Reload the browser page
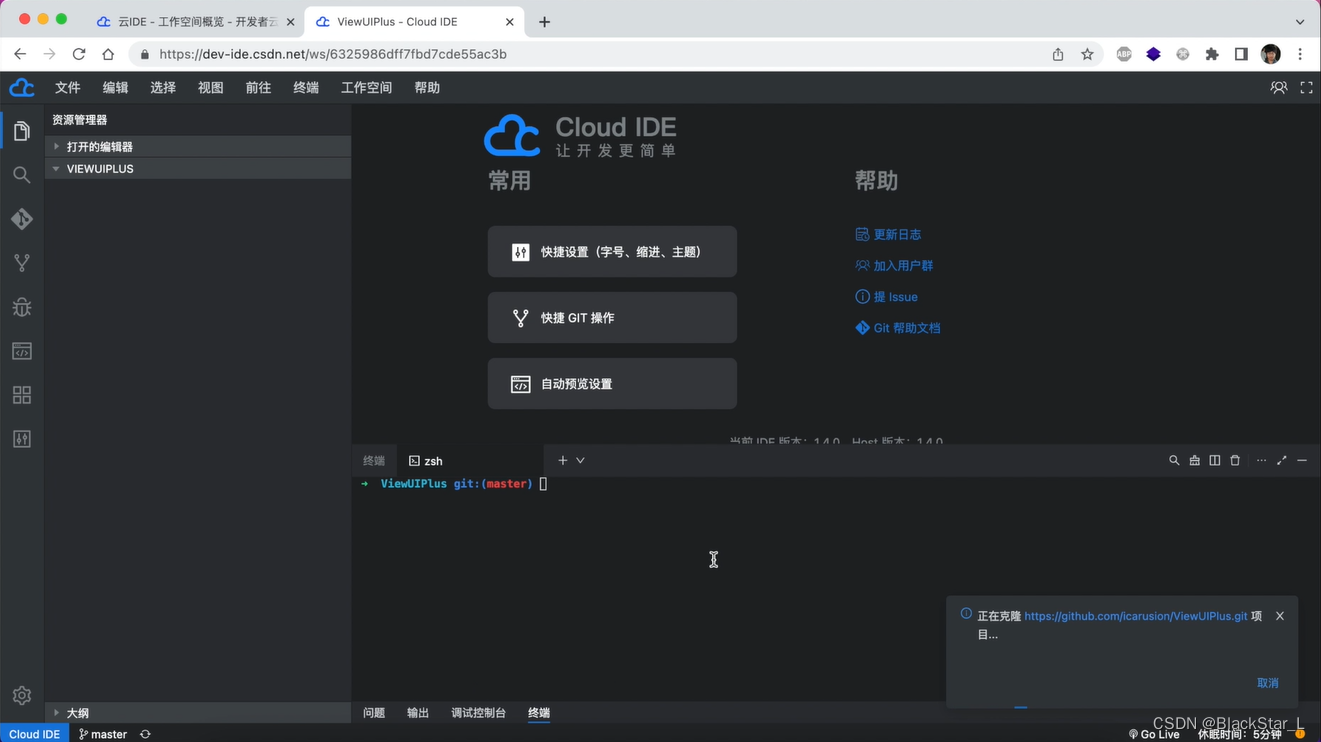1321x742 pixels. [79, 54]
